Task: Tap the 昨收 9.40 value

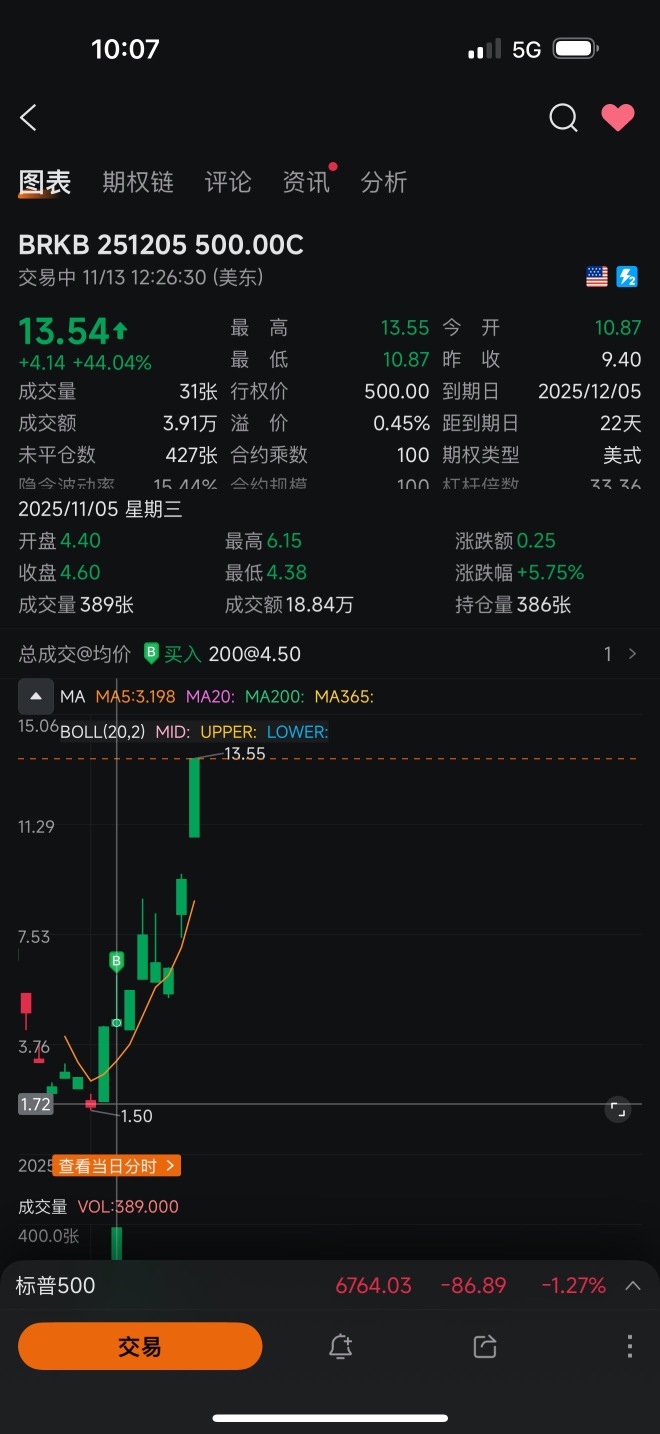Action: (622, 360)
